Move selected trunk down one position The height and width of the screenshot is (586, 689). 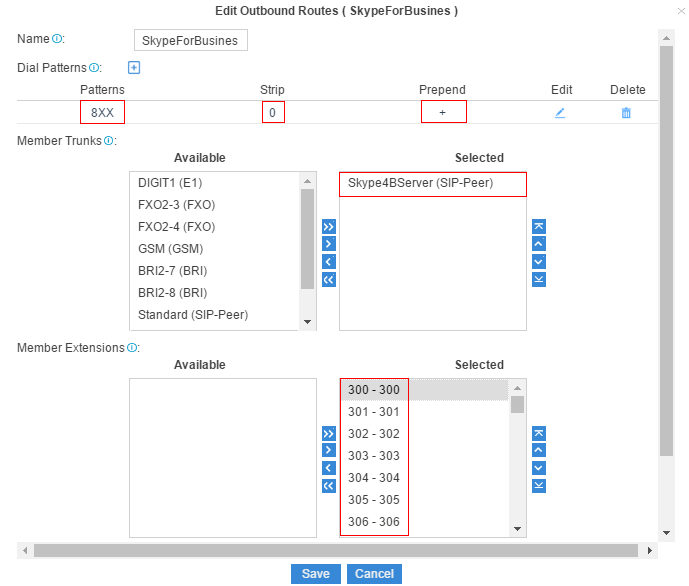coord(539,262)
